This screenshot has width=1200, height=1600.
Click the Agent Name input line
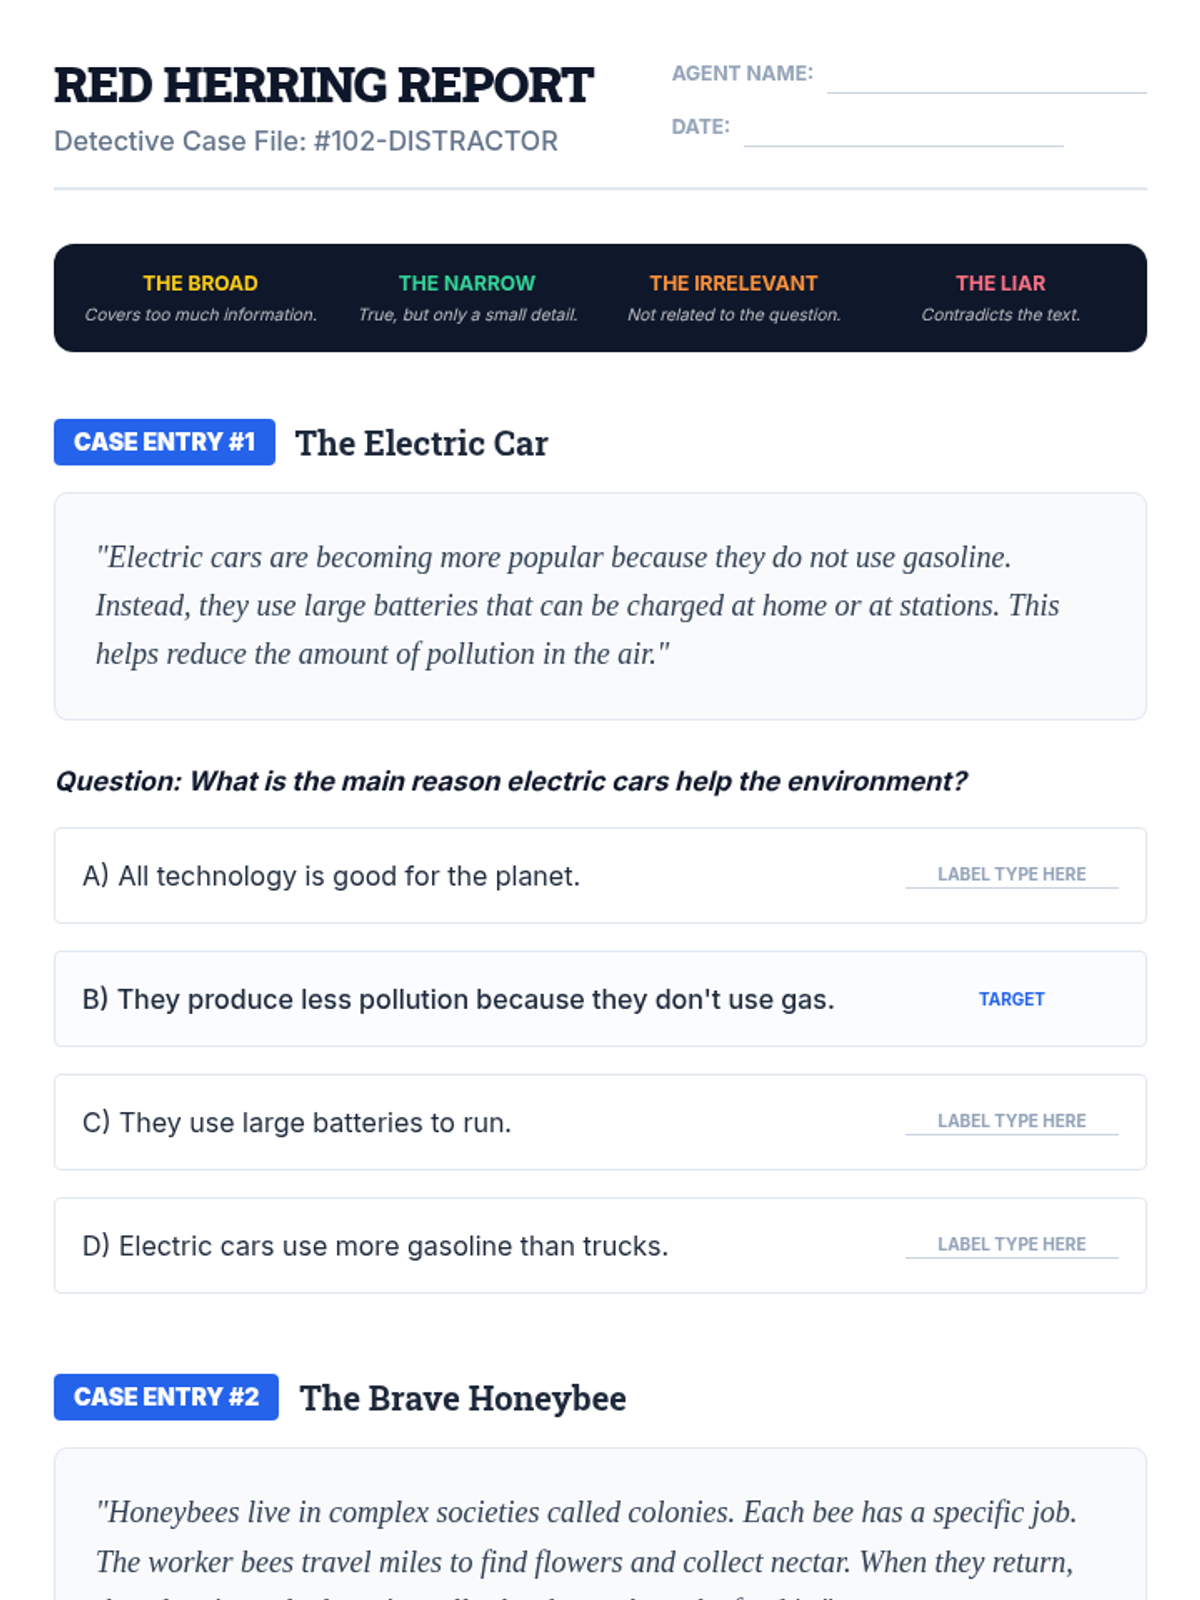coord(986,77)
